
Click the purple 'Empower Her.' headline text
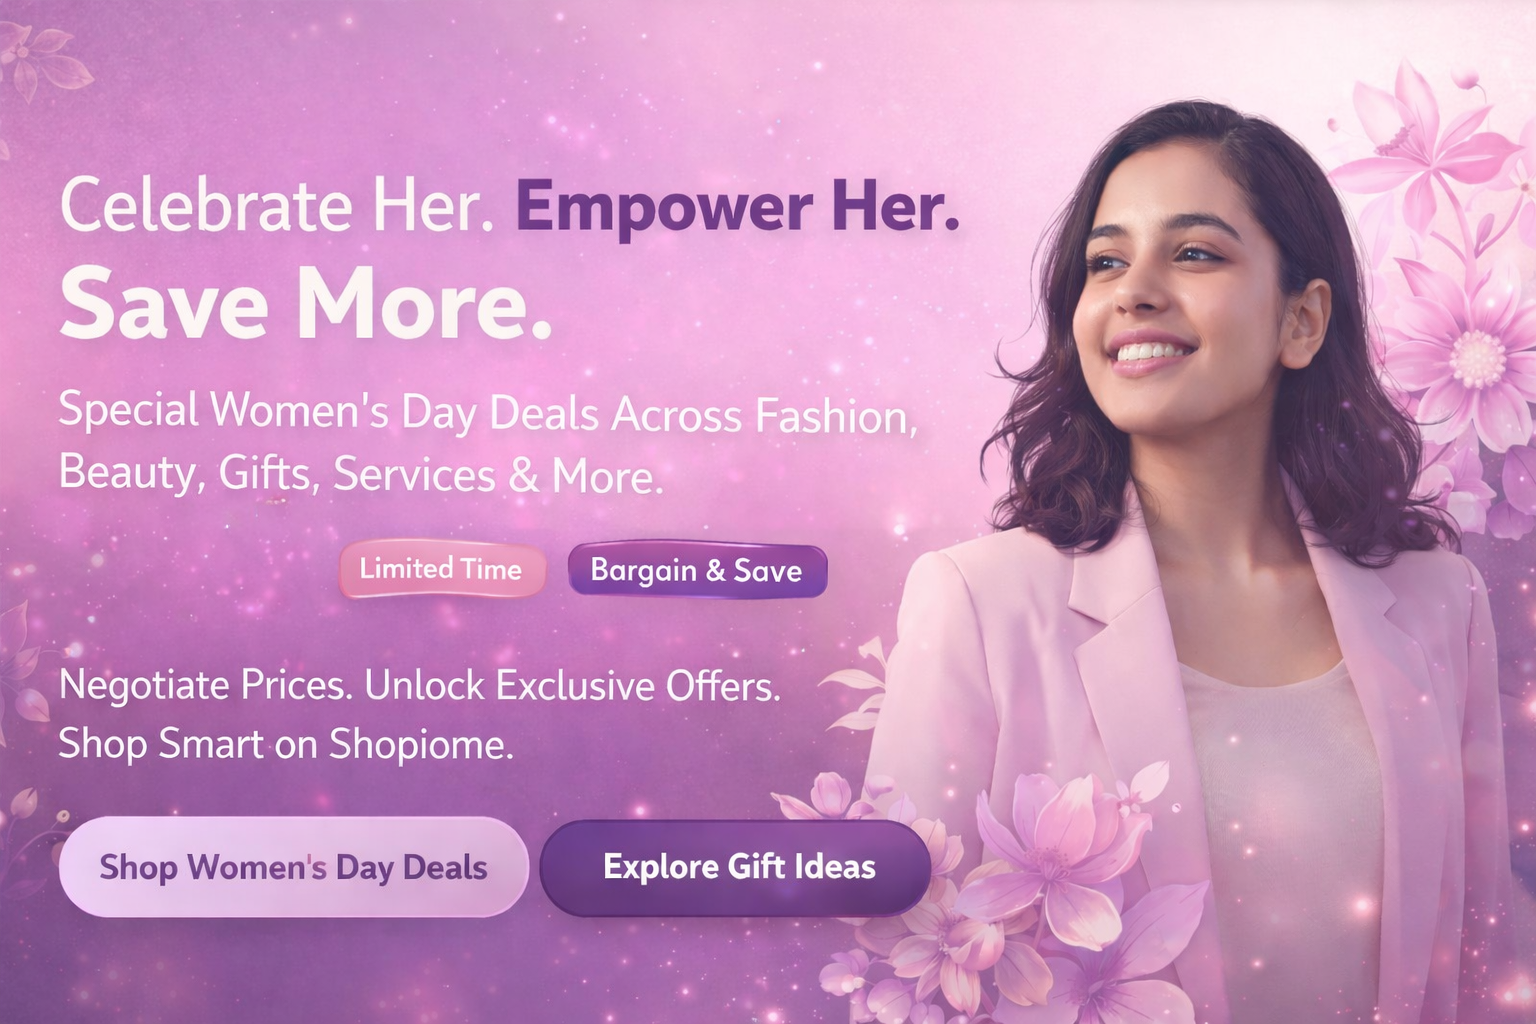737,205
